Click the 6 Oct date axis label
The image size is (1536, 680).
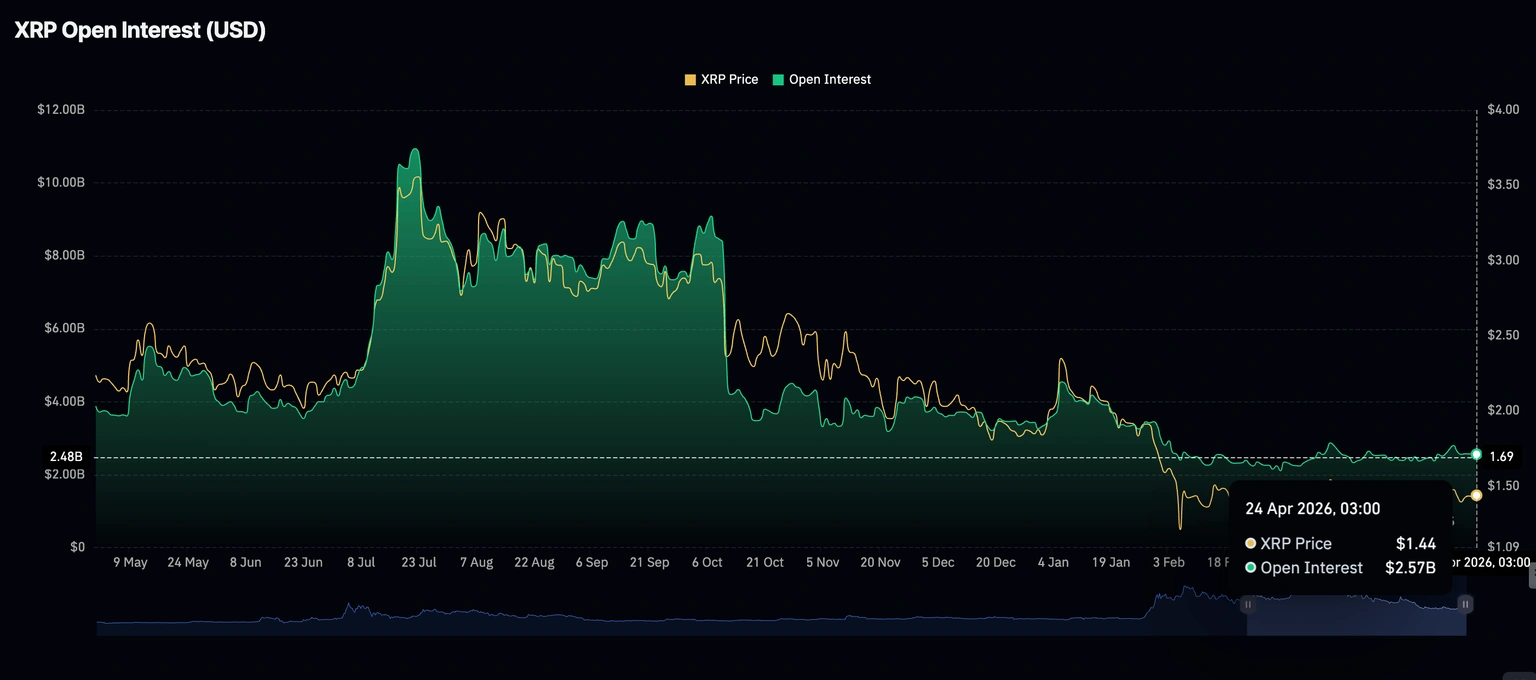pos(706,563)
